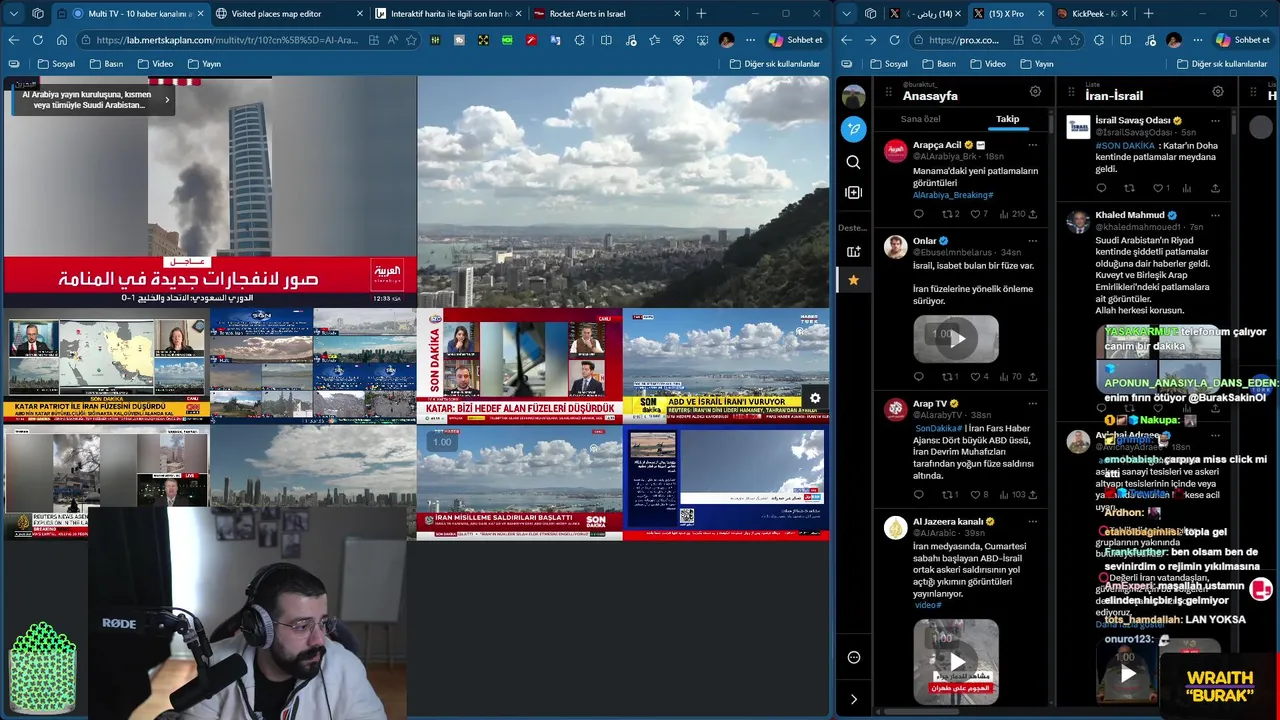The image size is (1280, 720).
Task: Open Arapça Acil profile name
Action: [x=937, y=145]
